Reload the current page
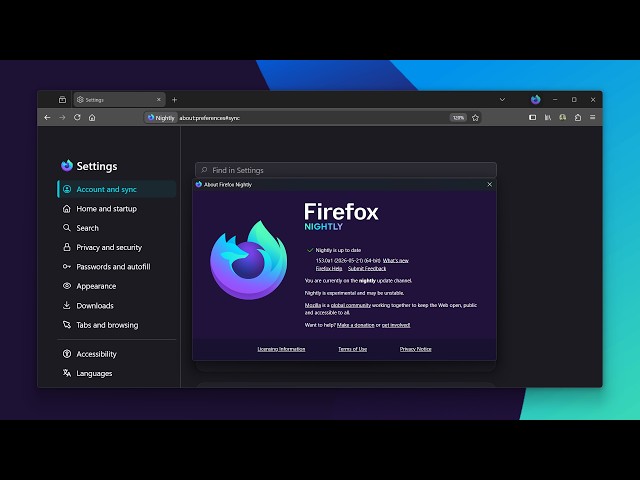This screenshot has width=640, height=480. [x=77, y=118]
